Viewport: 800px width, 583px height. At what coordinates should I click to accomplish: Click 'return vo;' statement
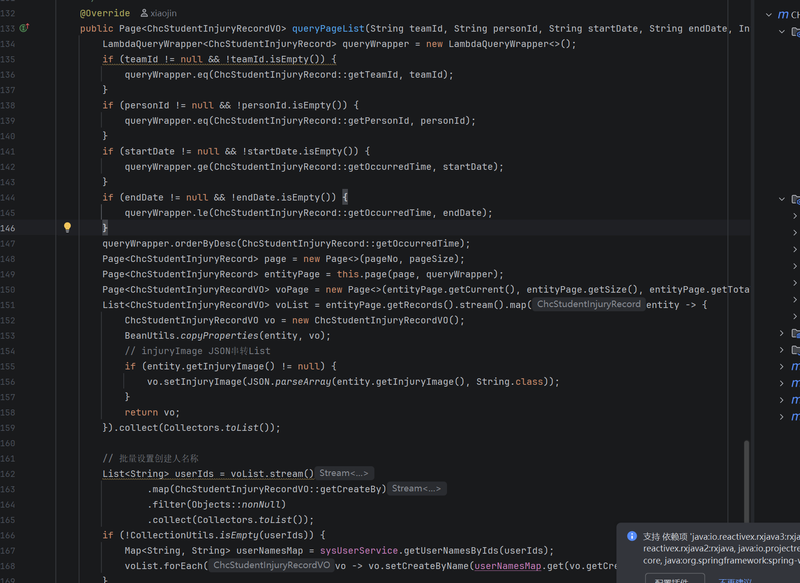(x=152, y=412)
